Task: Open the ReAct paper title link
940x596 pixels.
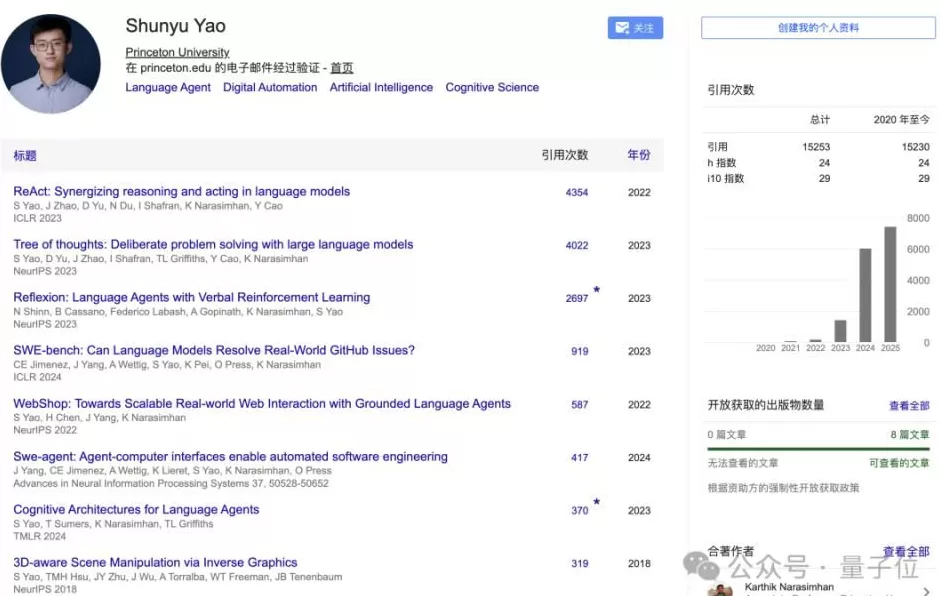Action: pyautogui.click(x=180, y=191)
